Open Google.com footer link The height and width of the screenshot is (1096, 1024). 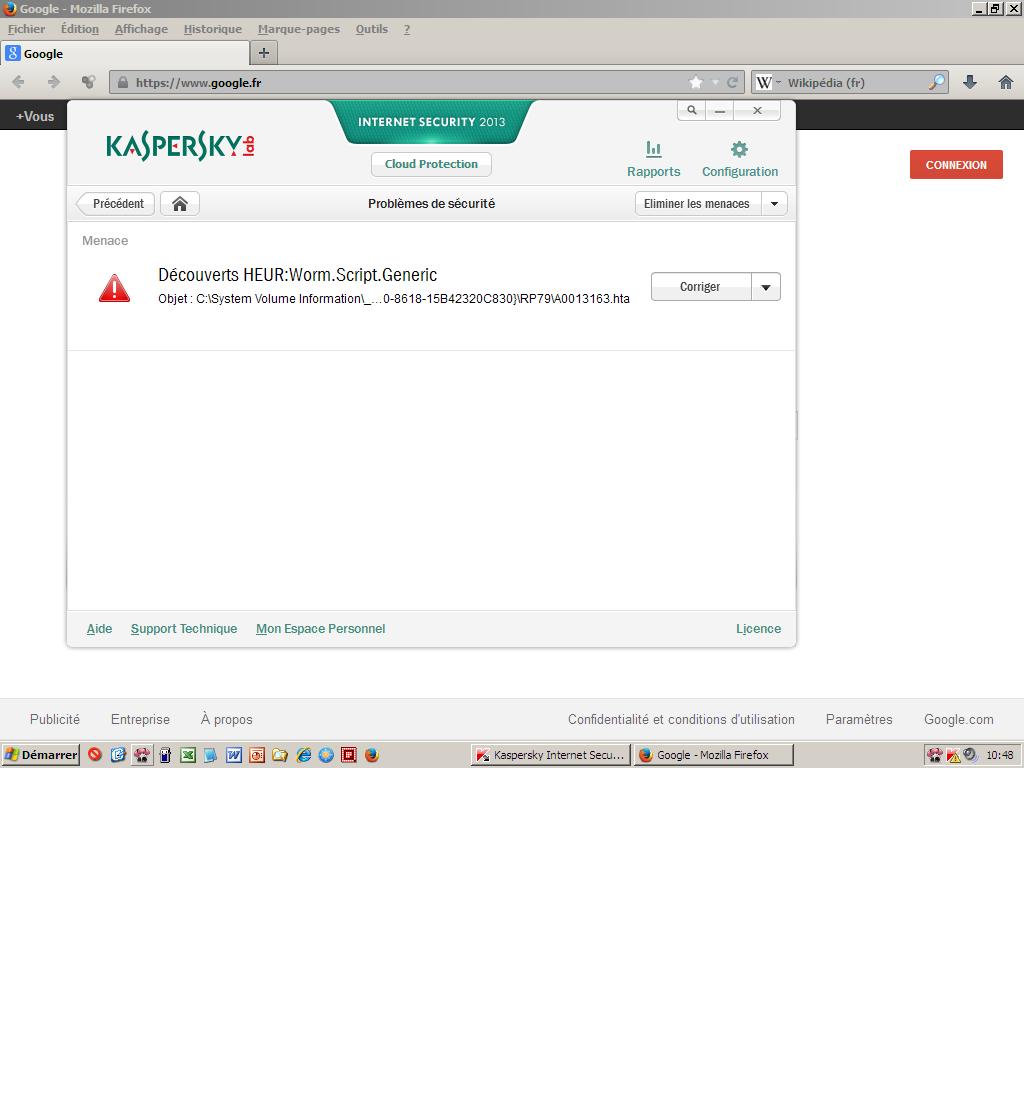pos(958,719)
